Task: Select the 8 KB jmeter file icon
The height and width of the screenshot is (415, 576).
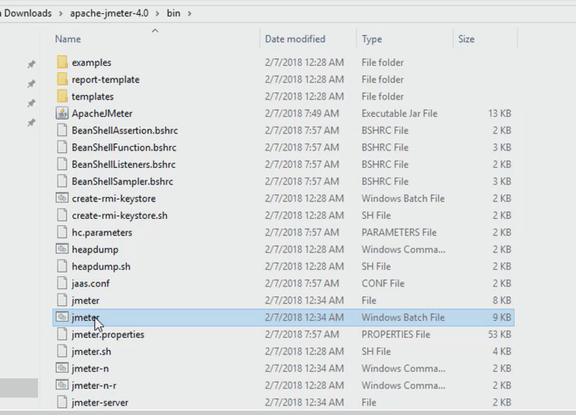Action: click(x=62, y=300)
